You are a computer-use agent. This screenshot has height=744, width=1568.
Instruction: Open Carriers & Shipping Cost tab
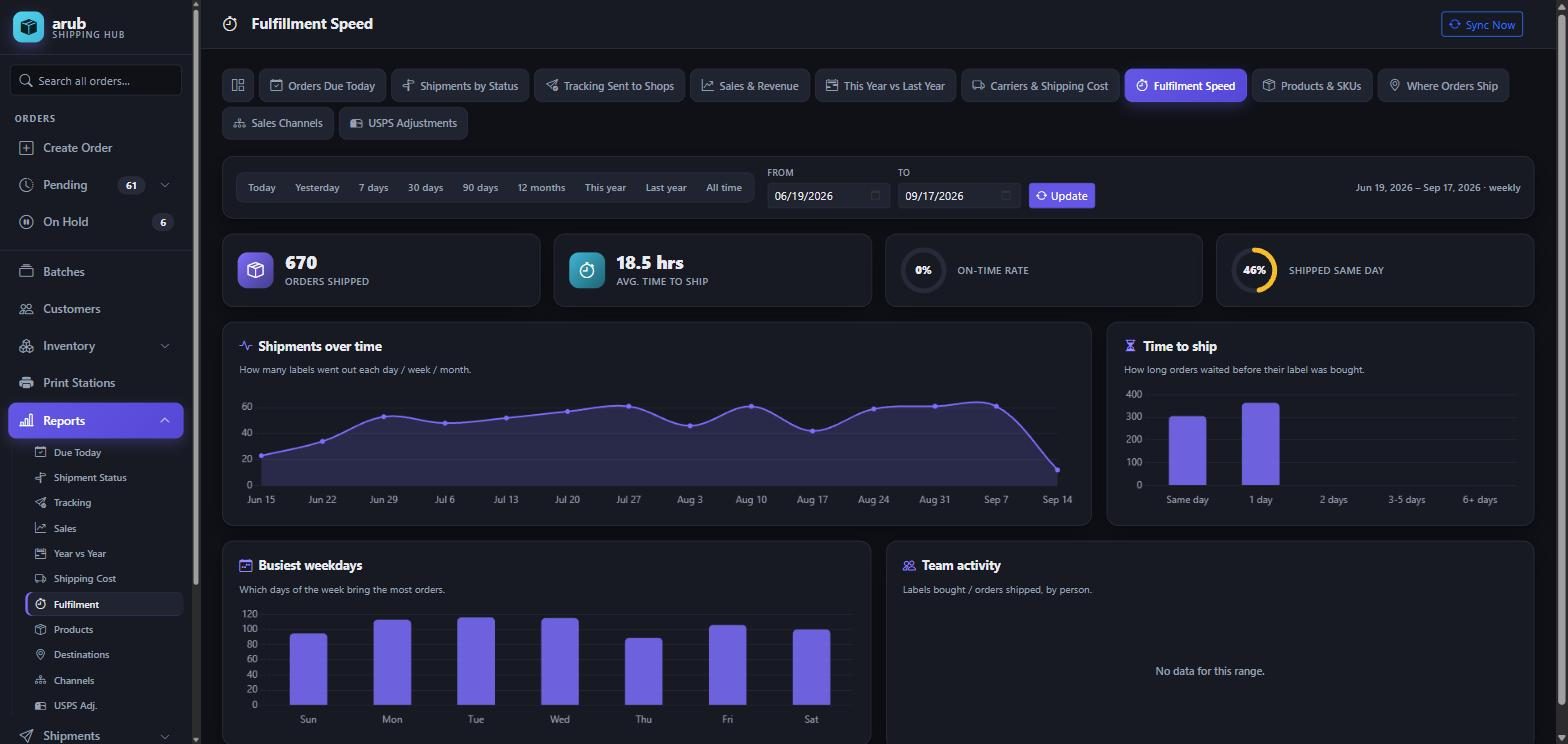[x=1040, y=86]
